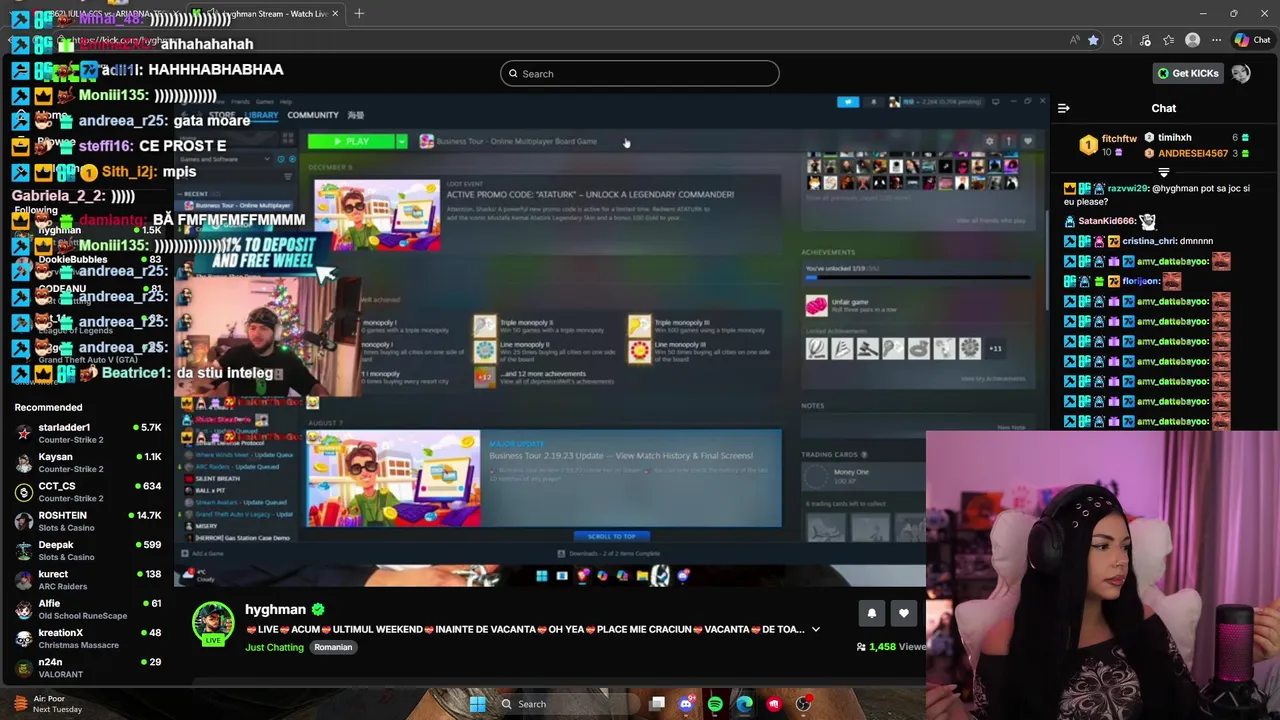Close the hyghman Stream browser tab
This screenshot has height=720, width=1280.
point(335,13)
